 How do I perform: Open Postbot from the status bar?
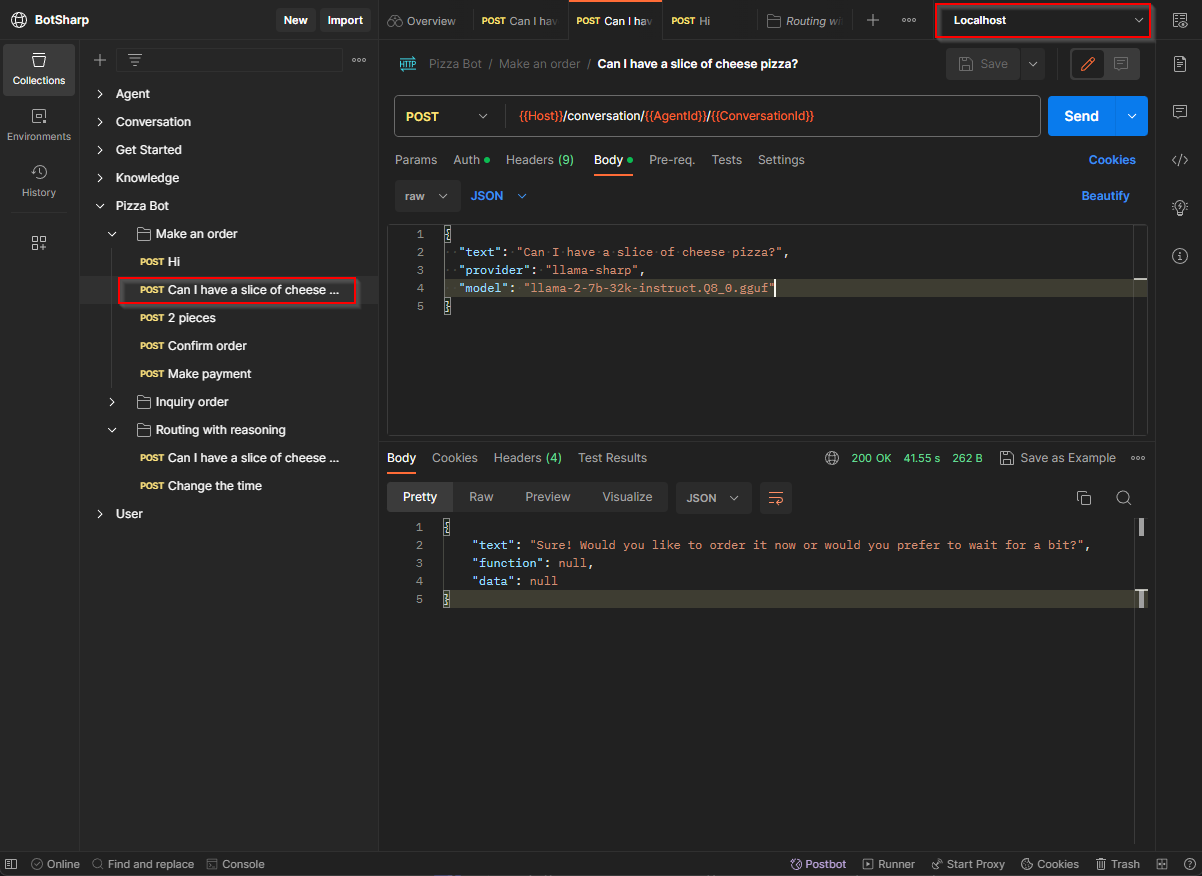tap(818, 864)
